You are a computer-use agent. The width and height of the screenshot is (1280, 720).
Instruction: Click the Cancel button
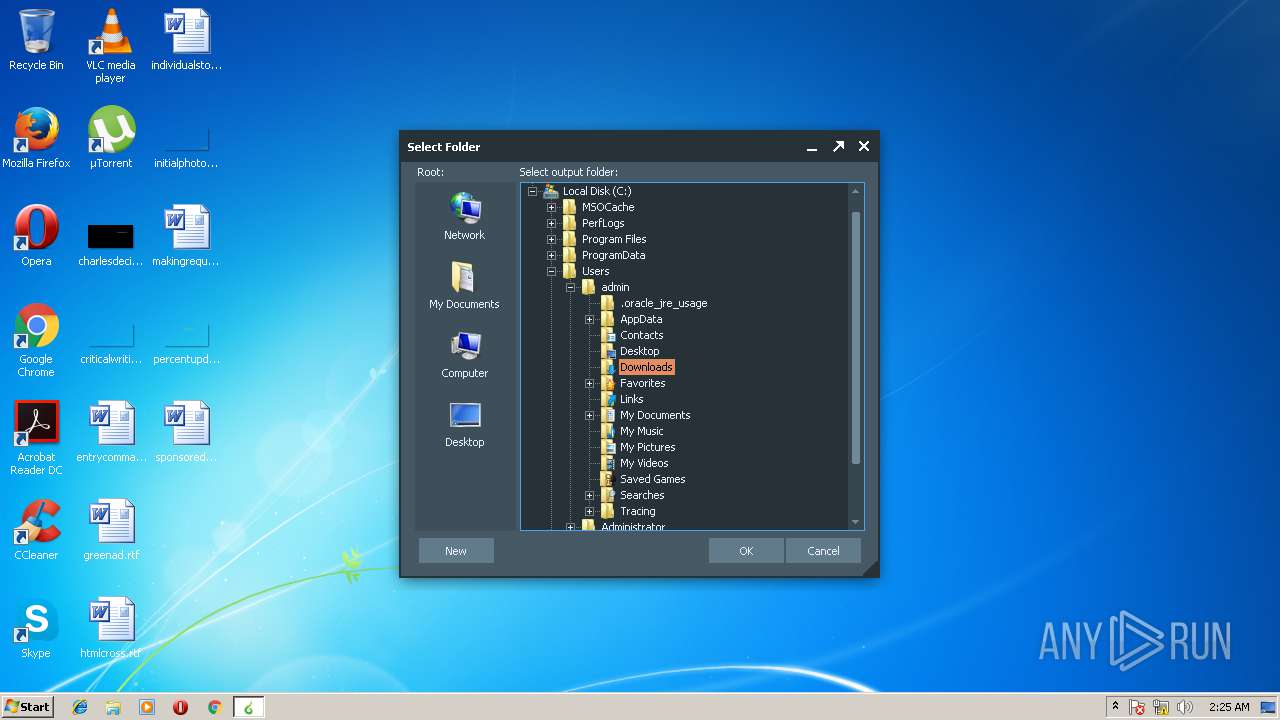pyautogui.click(x=823, y=551)
